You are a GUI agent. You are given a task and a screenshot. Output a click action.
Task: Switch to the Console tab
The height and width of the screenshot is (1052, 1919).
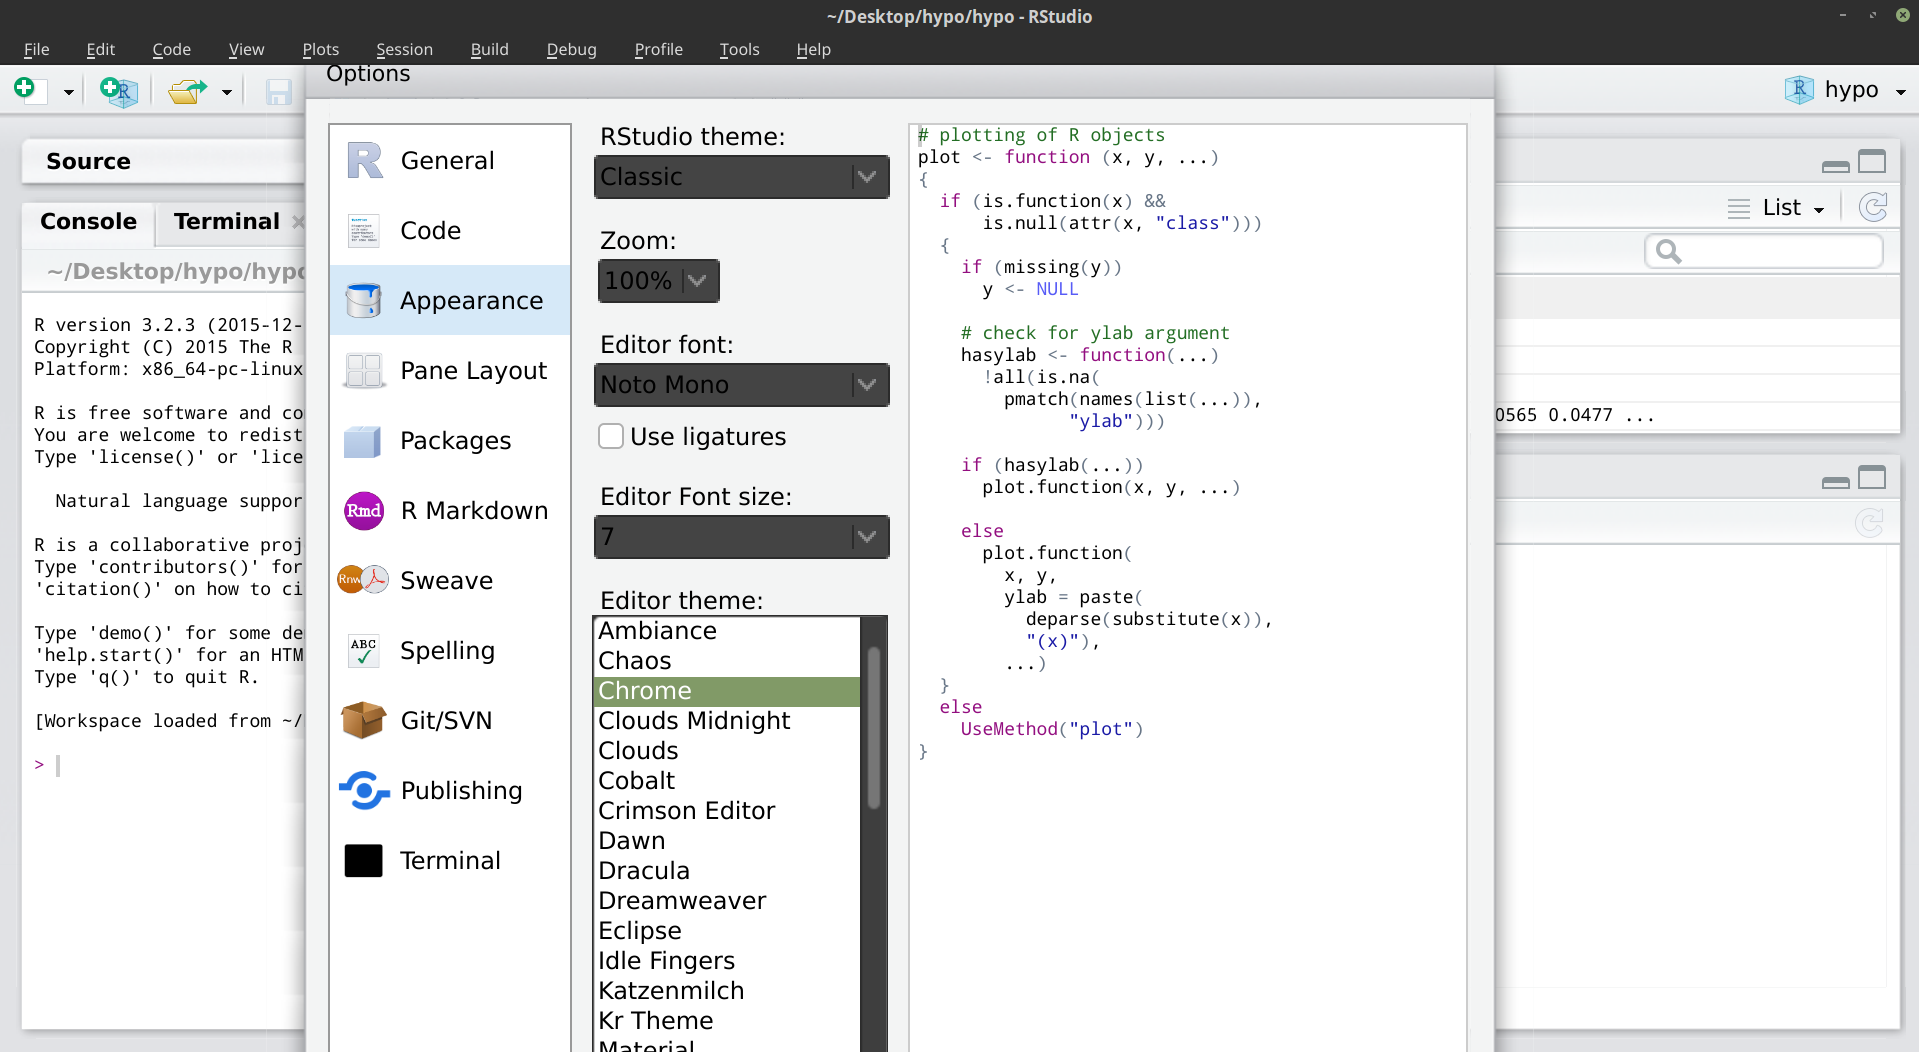[88, 222]
